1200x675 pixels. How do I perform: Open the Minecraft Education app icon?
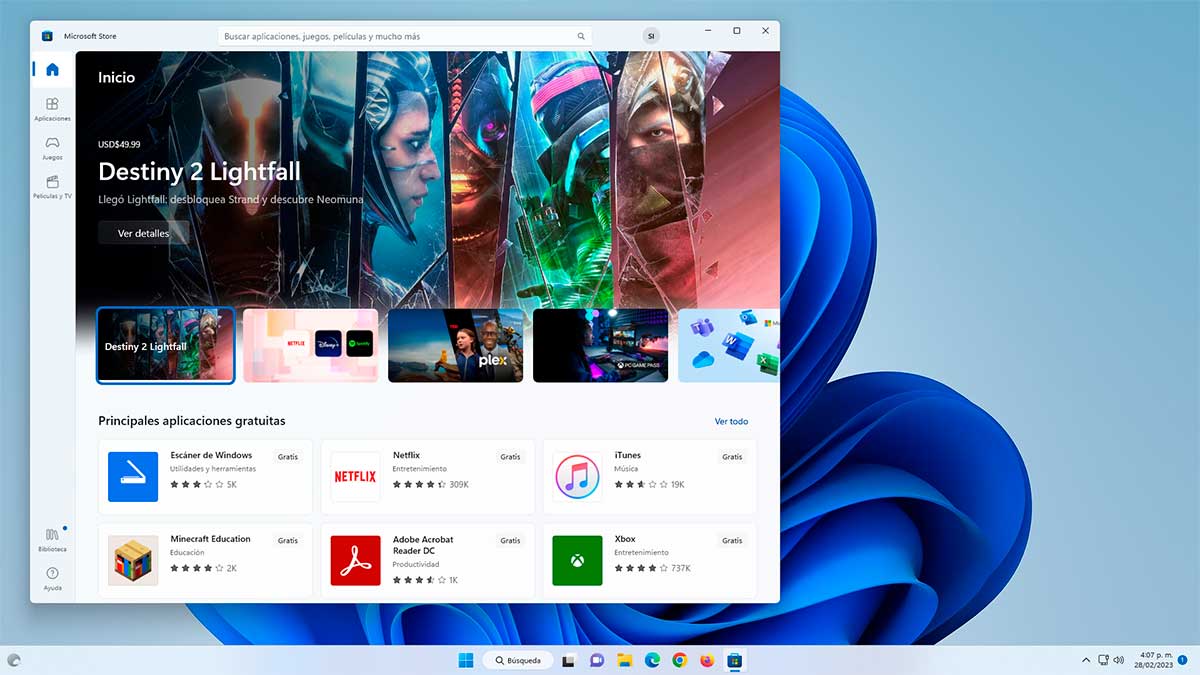(x=133, y=560)
